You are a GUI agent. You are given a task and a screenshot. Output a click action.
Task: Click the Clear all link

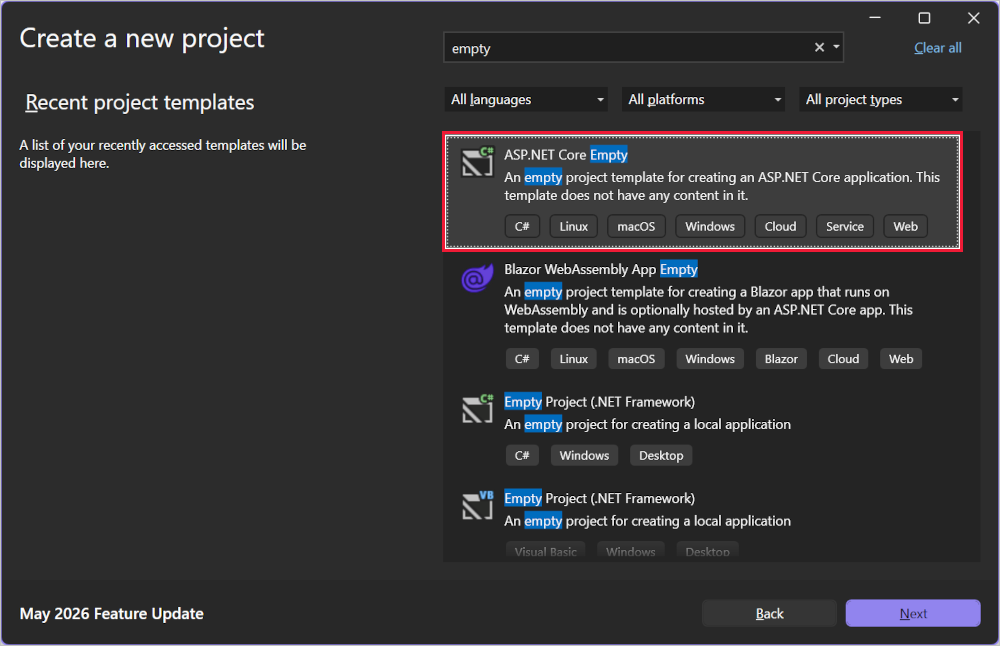pyautogui.click(x=938, y=48)
